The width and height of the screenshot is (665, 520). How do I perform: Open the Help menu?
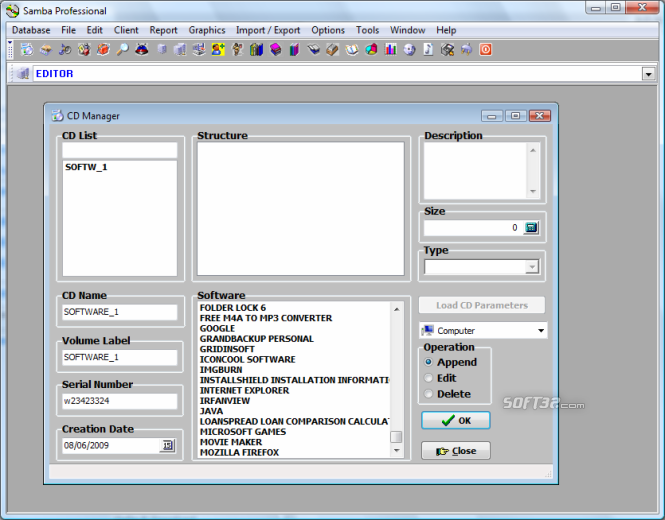click(446, 30)
